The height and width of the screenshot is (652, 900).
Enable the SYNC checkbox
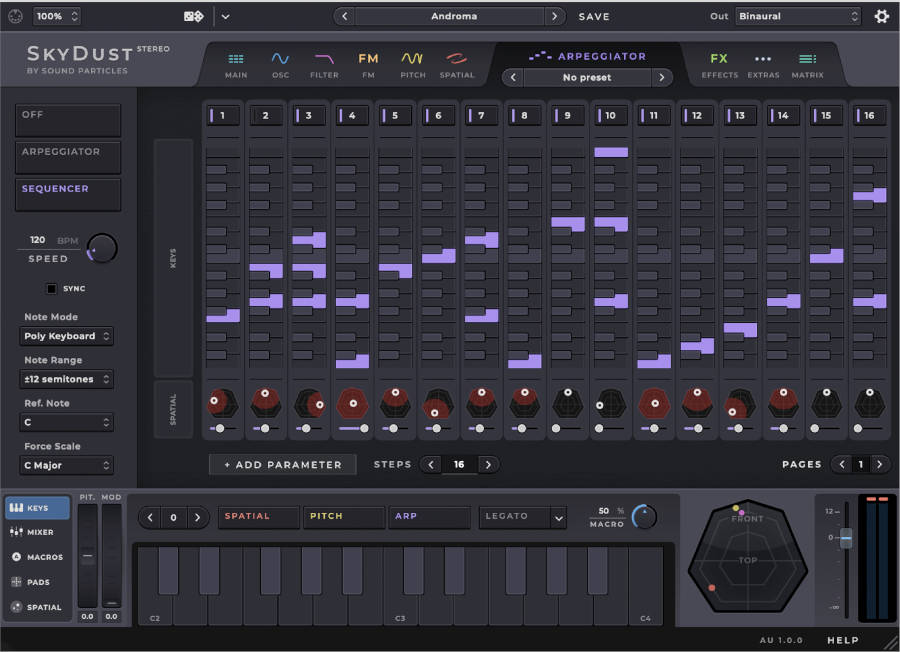(x=51, y=288)
